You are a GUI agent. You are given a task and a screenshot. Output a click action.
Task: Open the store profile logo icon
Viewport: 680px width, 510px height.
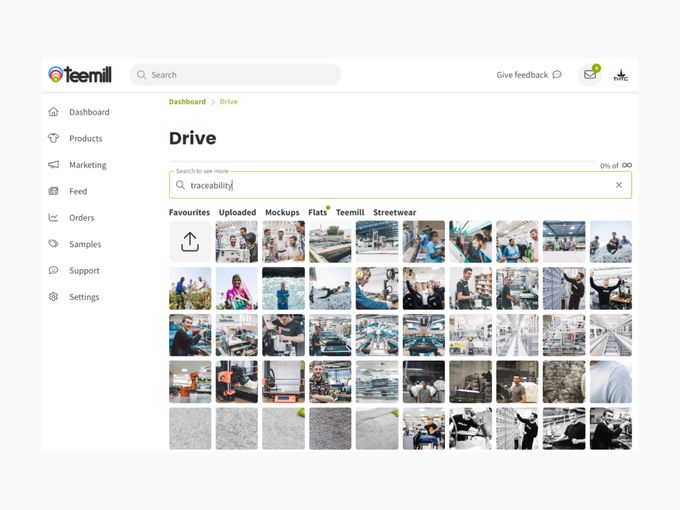coord(621,75)
